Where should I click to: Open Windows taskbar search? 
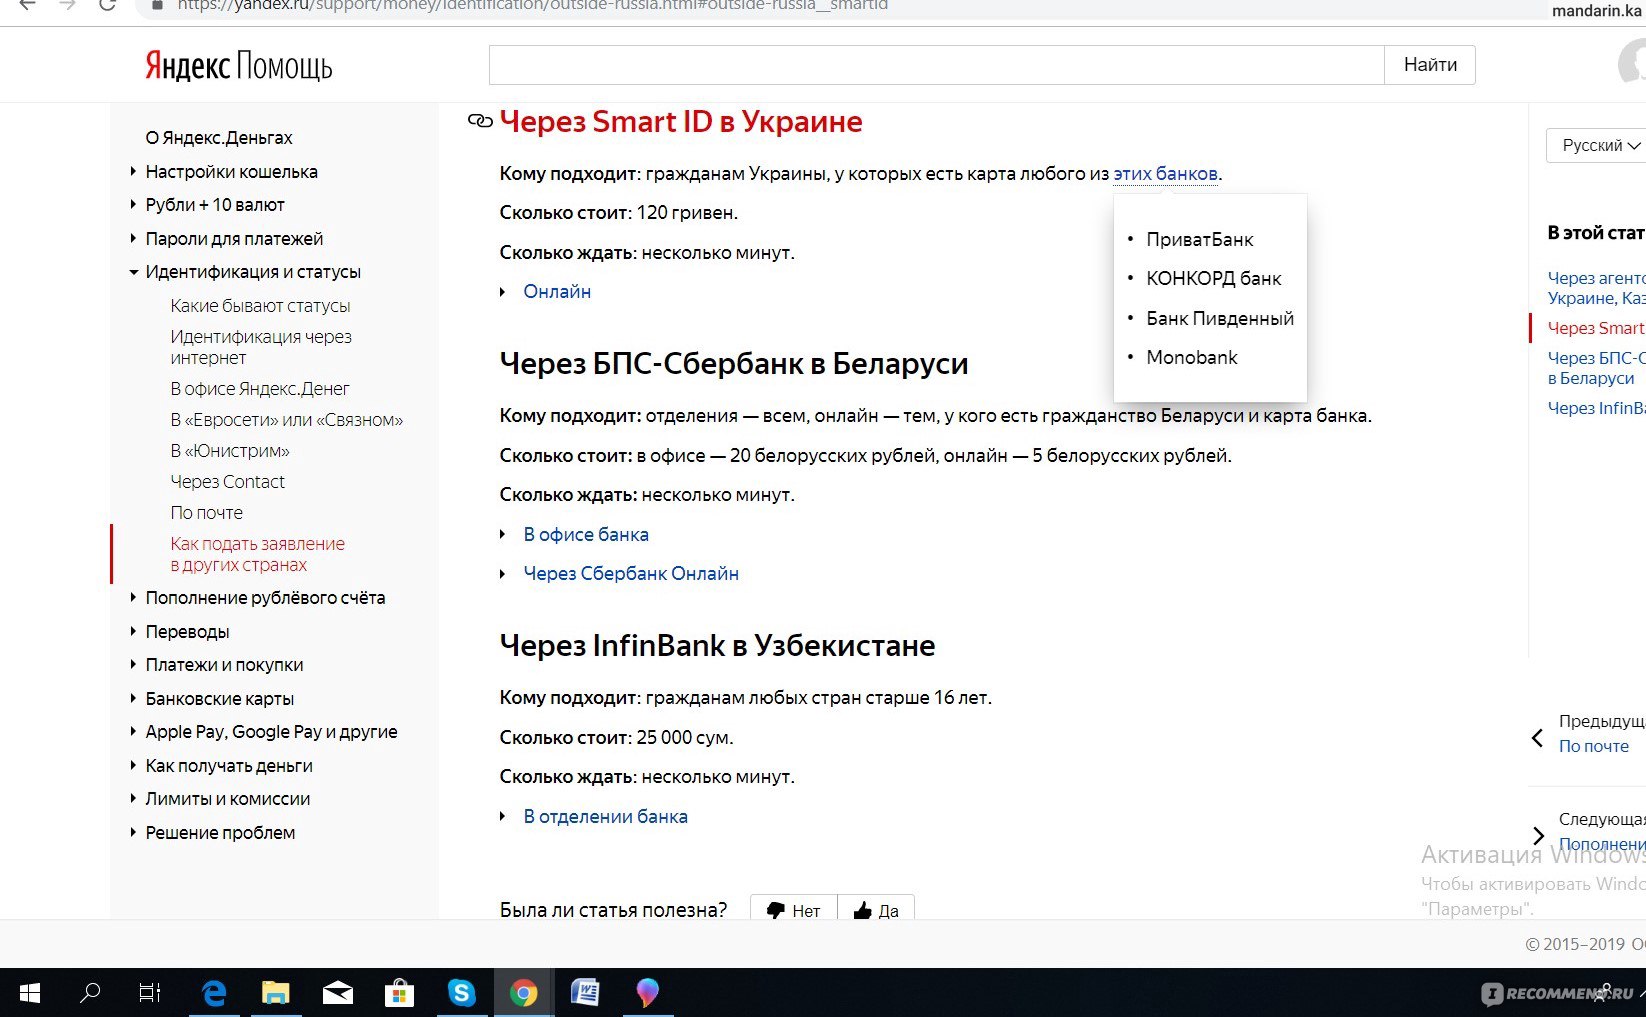[x=90, y=993]
